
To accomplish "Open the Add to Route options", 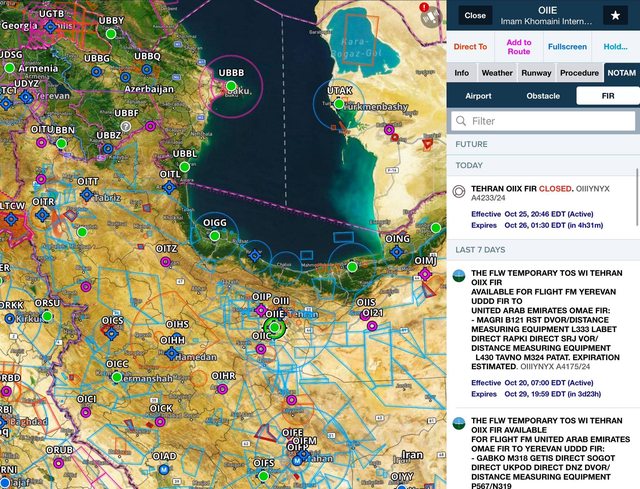I will pyautogui.click(x=519, y=46).
